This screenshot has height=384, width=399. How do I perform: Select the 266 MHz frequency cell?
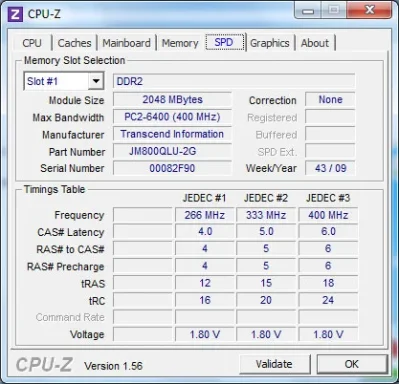[205, 215]
